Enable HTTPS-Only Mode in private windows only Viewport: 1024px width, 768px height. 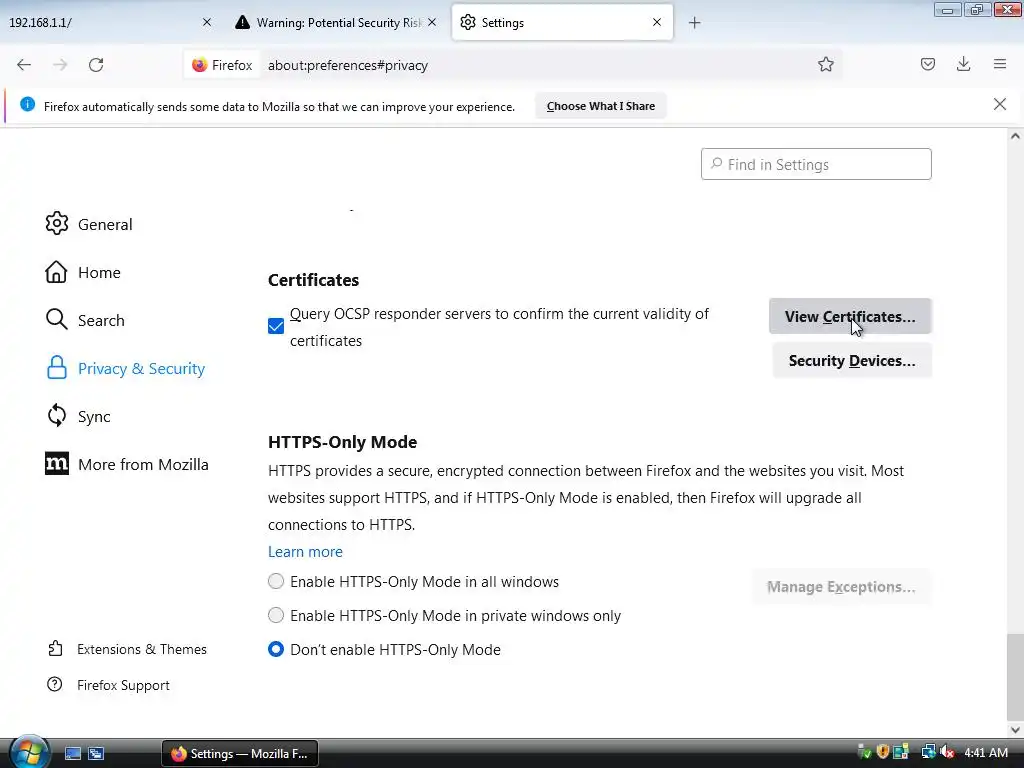pos(276,615)
